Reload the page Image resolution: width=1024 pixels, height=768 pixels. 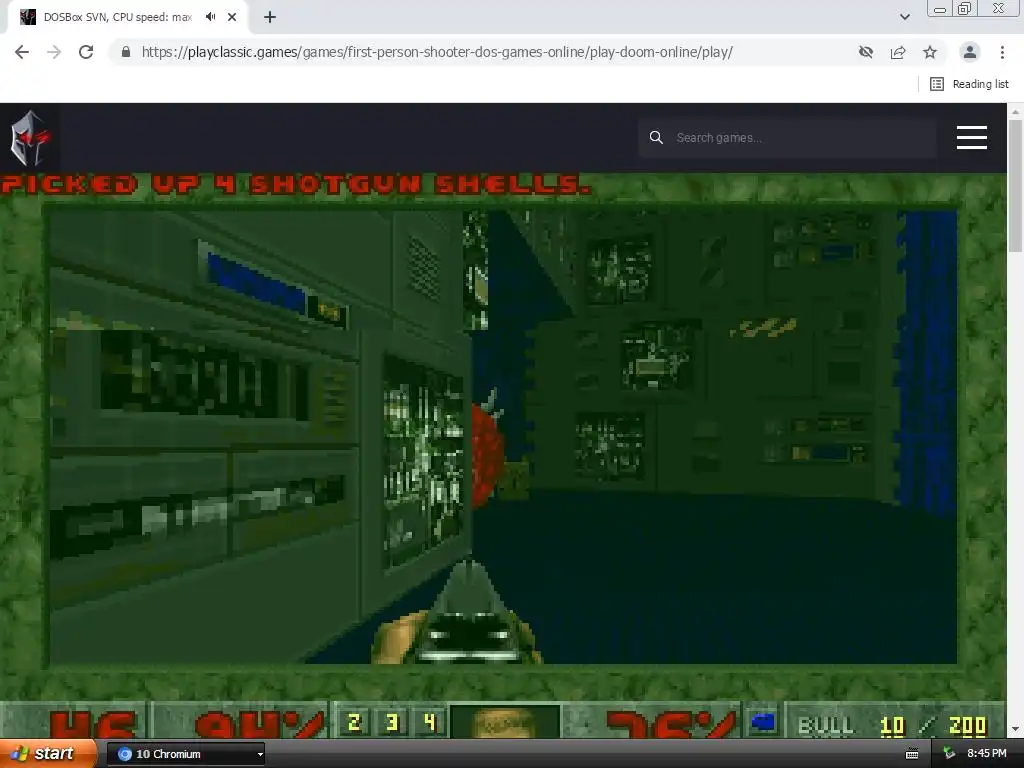86,52
